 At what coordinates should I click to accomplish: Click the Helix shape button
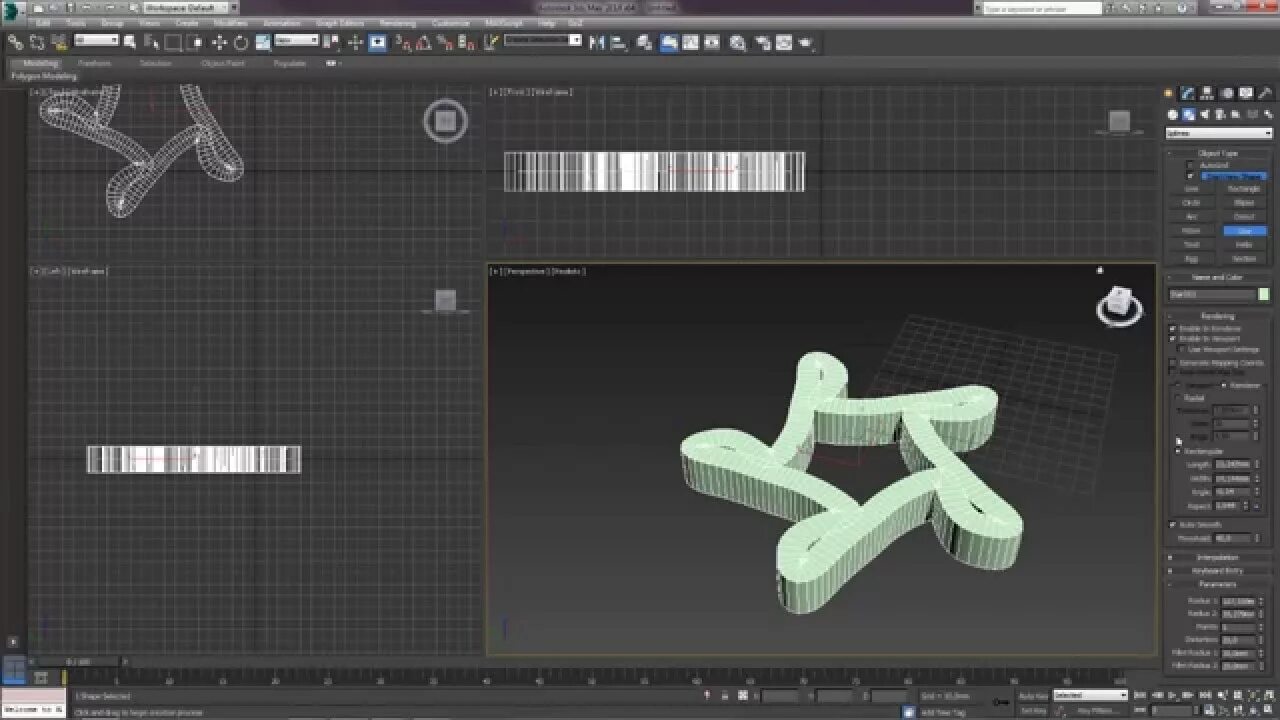pos(1244,244)
